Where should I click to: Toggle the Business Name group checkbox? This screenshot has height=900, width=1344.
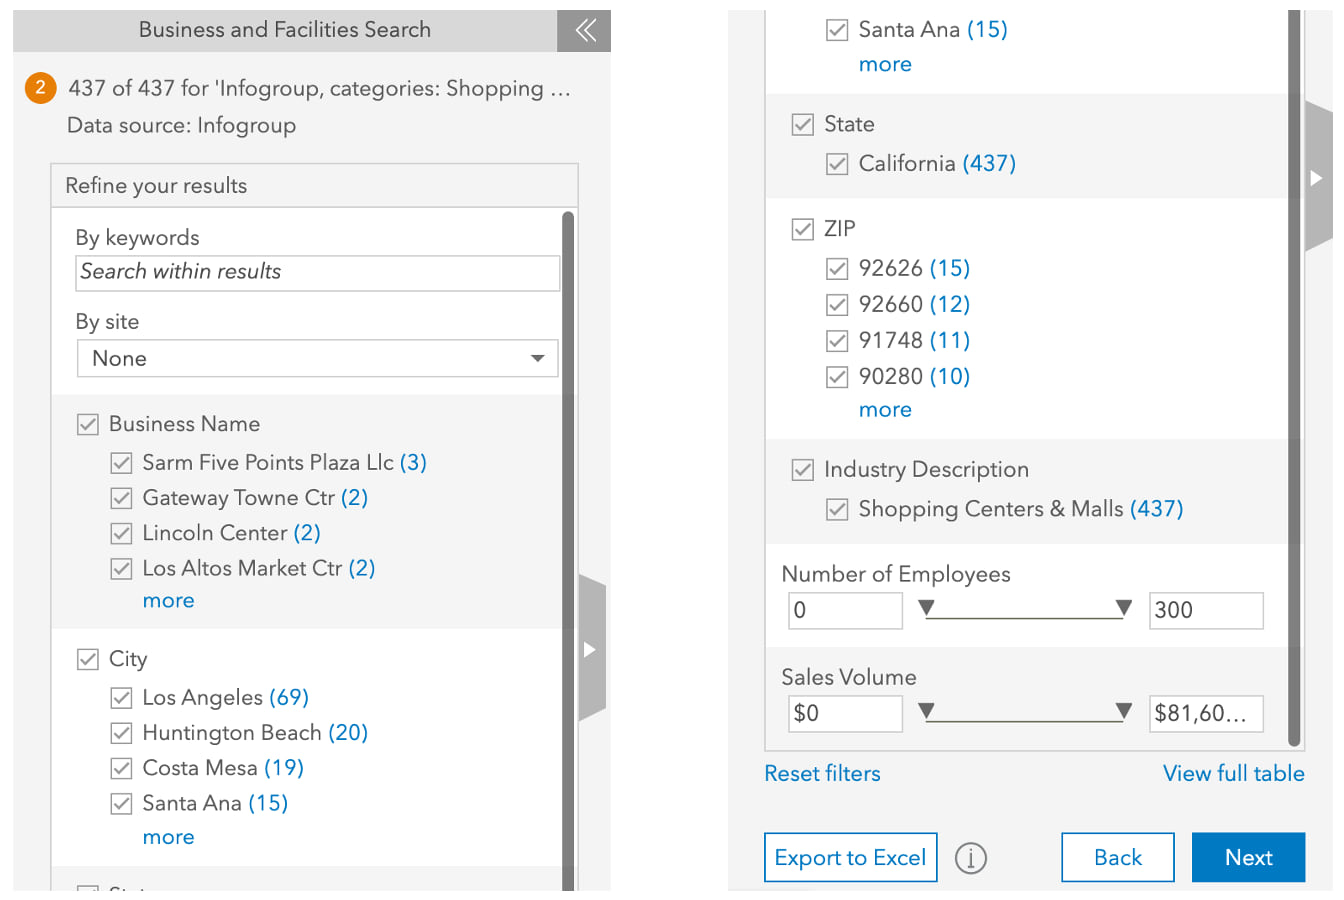(88, 424)
